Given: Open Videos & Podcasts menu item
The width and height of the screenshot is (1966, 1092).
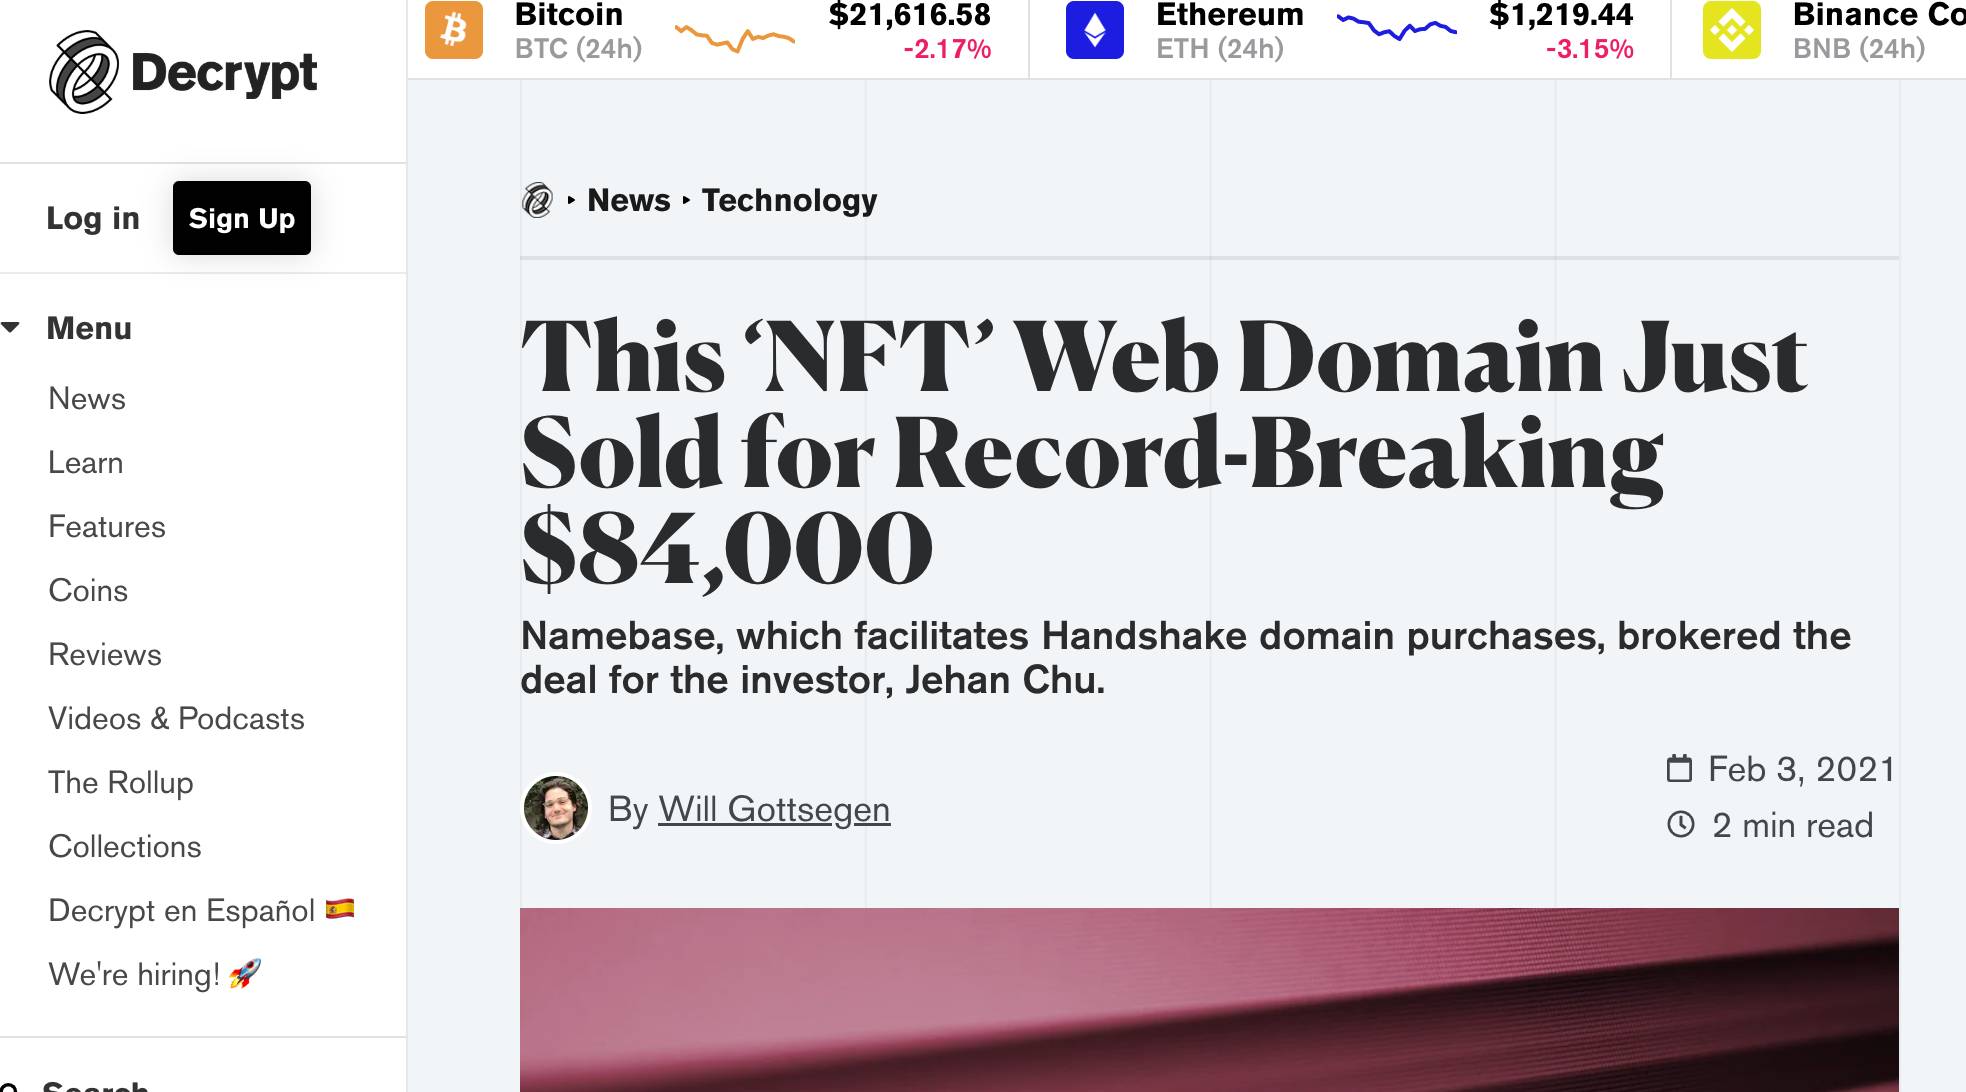Looking at the screenshot, I should (x=176, y=719).
